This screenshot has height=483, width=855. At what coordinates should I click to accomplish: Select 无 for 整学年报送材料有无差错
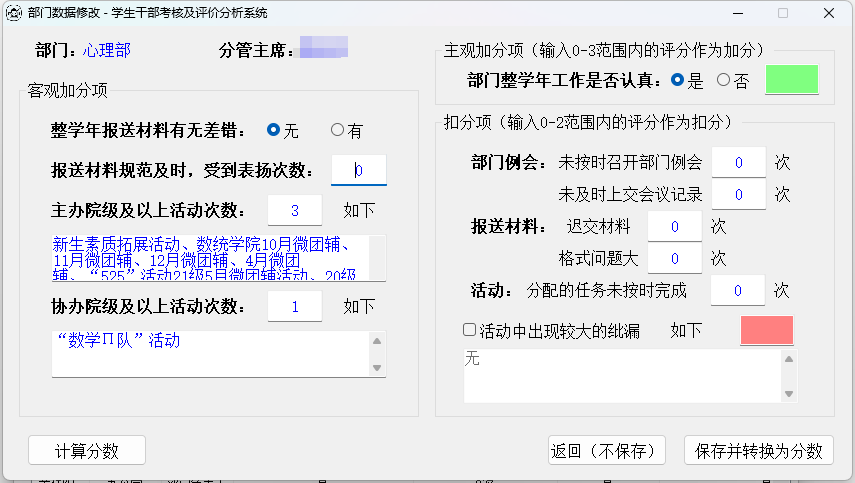282,130
